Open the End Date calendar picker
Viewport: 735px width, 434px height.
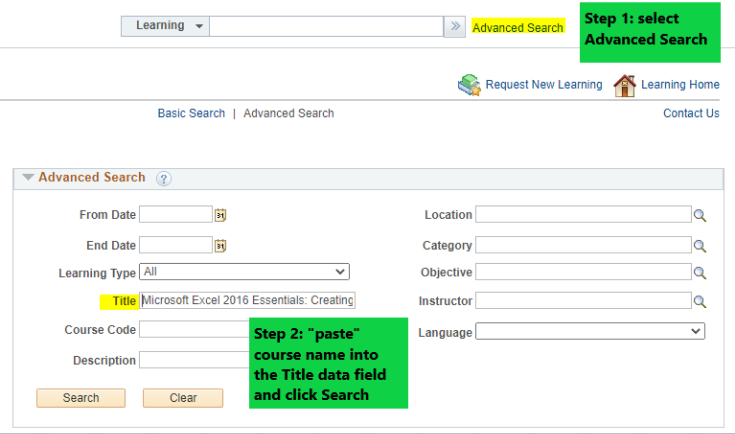220,245
